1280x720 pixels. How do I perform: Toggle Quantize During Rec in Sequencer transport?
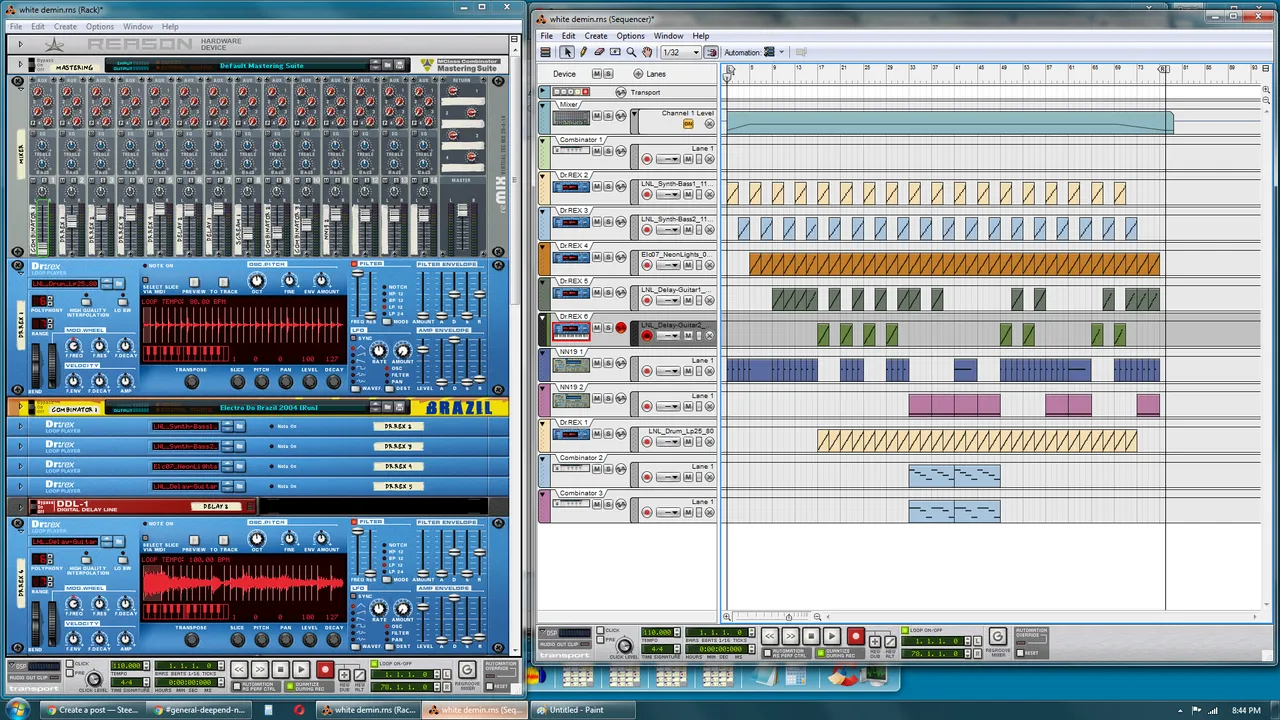tap(820, 653)
